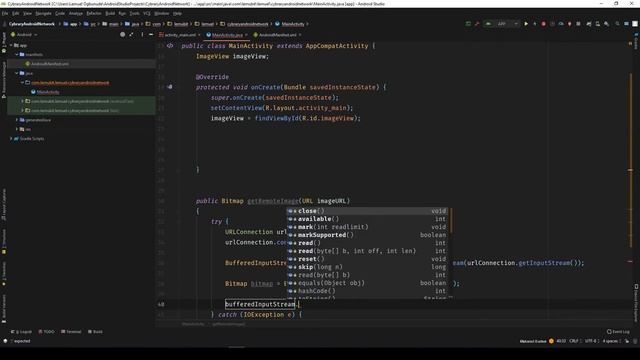Click the MainActivity breadcrumb in navigation bar
Image resolution: width=640 pixels, height=360 pixels.
pos(290,24)
